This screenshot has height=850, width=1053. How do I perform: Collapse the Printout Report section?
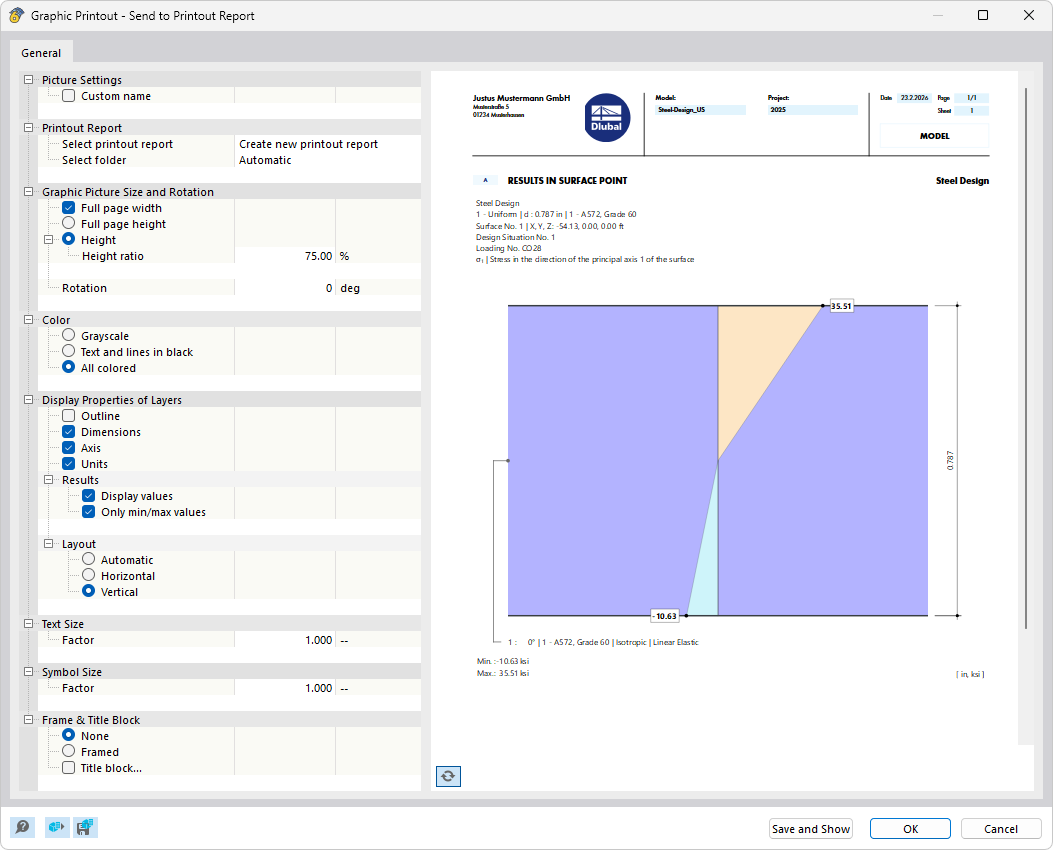pyautogui.click(x=28, y=128)
